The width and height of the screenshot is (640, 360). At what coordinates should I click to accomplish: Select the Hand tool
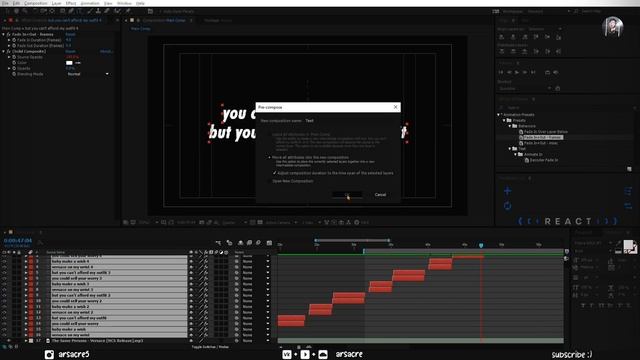click(x=17, y=11)
